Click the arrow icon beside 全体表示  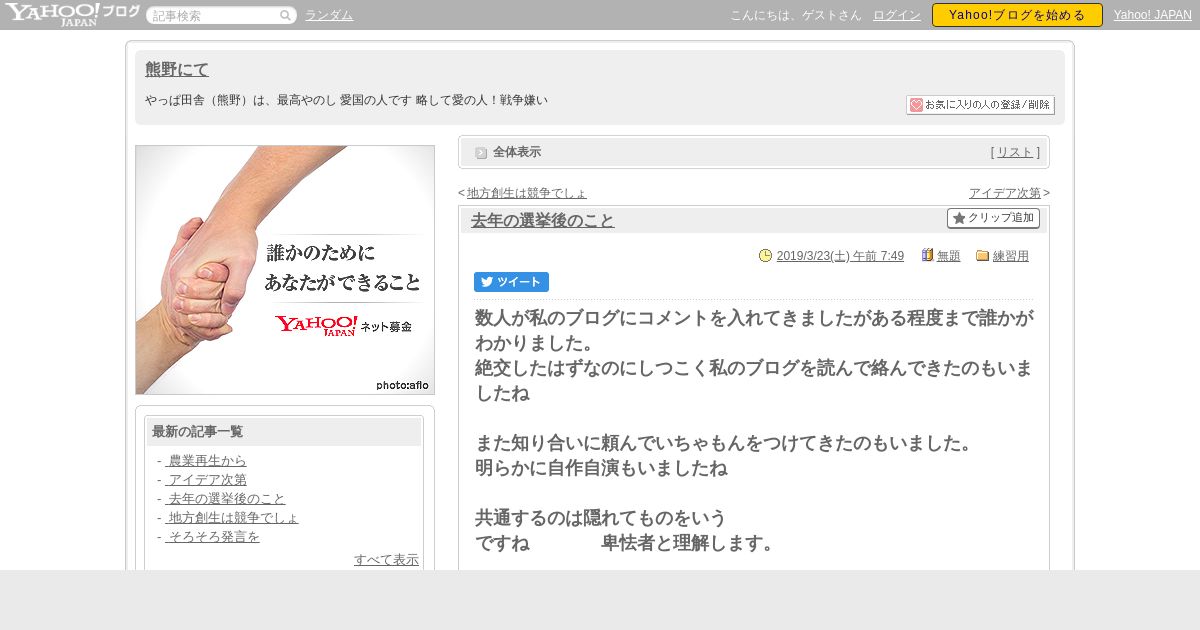[481, 152]
